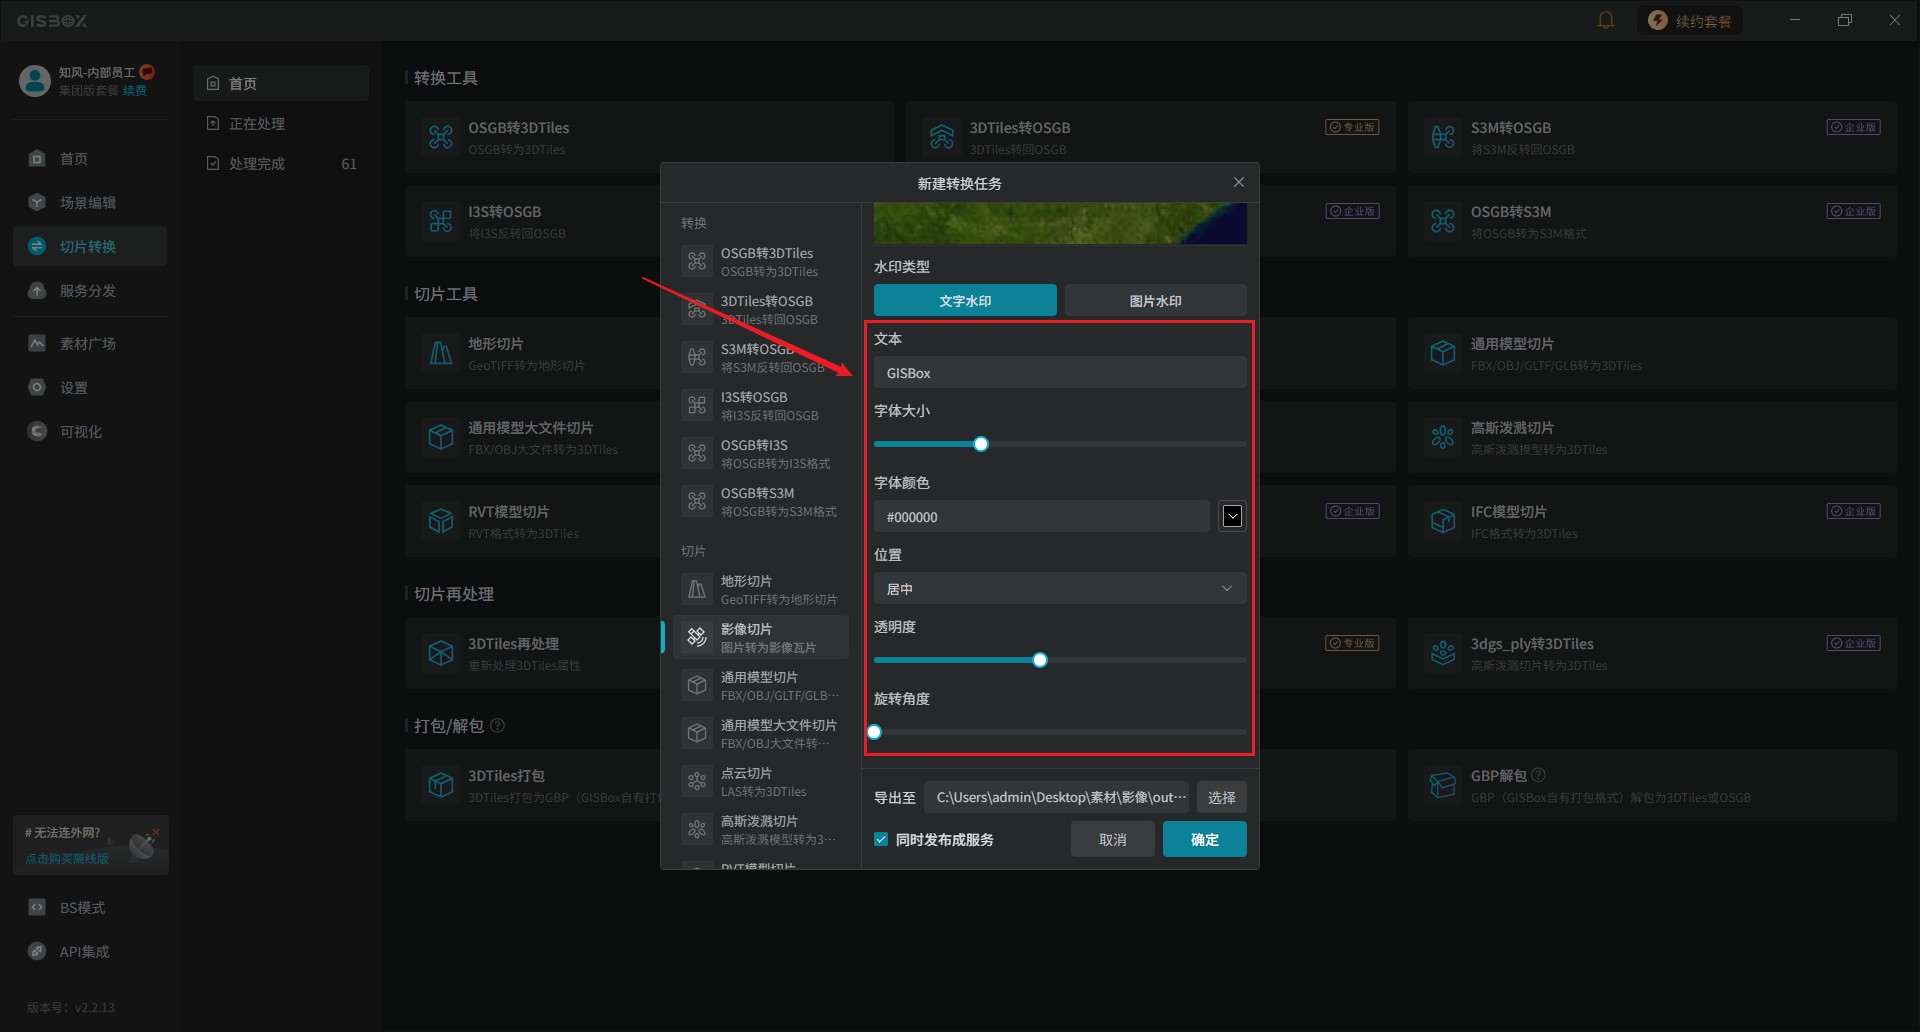Click the help icon beside GBP解包
The width and height of the screenshot is (1920, 1032).
pos(1539,775)
